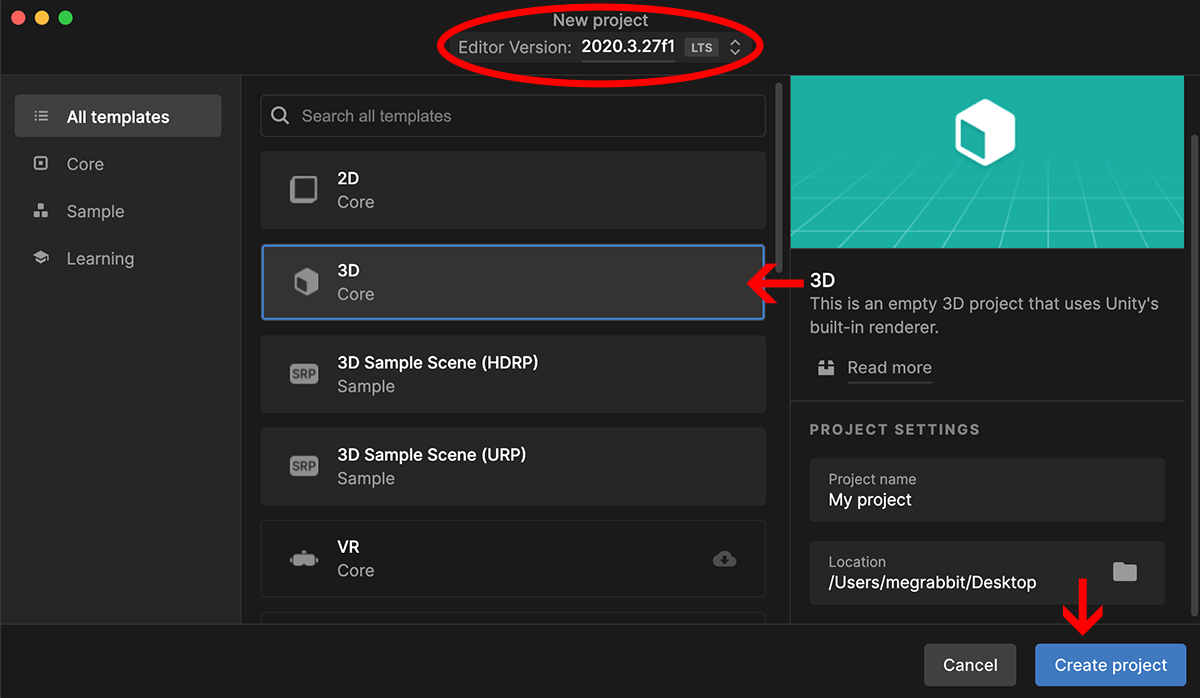Go to the Learning templates category

point(100,258)
